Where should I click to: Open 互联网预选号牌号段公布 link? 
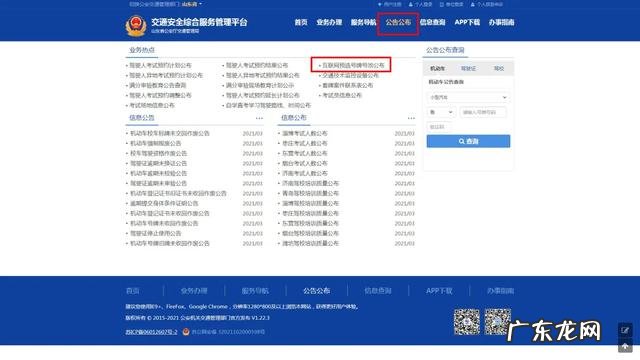[353, 65]
